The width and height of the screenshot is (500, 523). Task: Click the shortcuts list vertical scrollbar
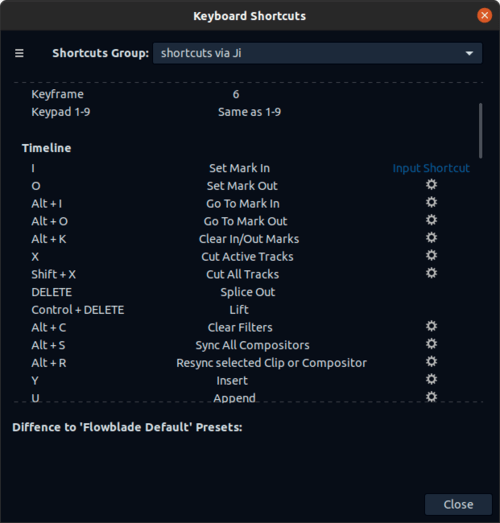480,130
